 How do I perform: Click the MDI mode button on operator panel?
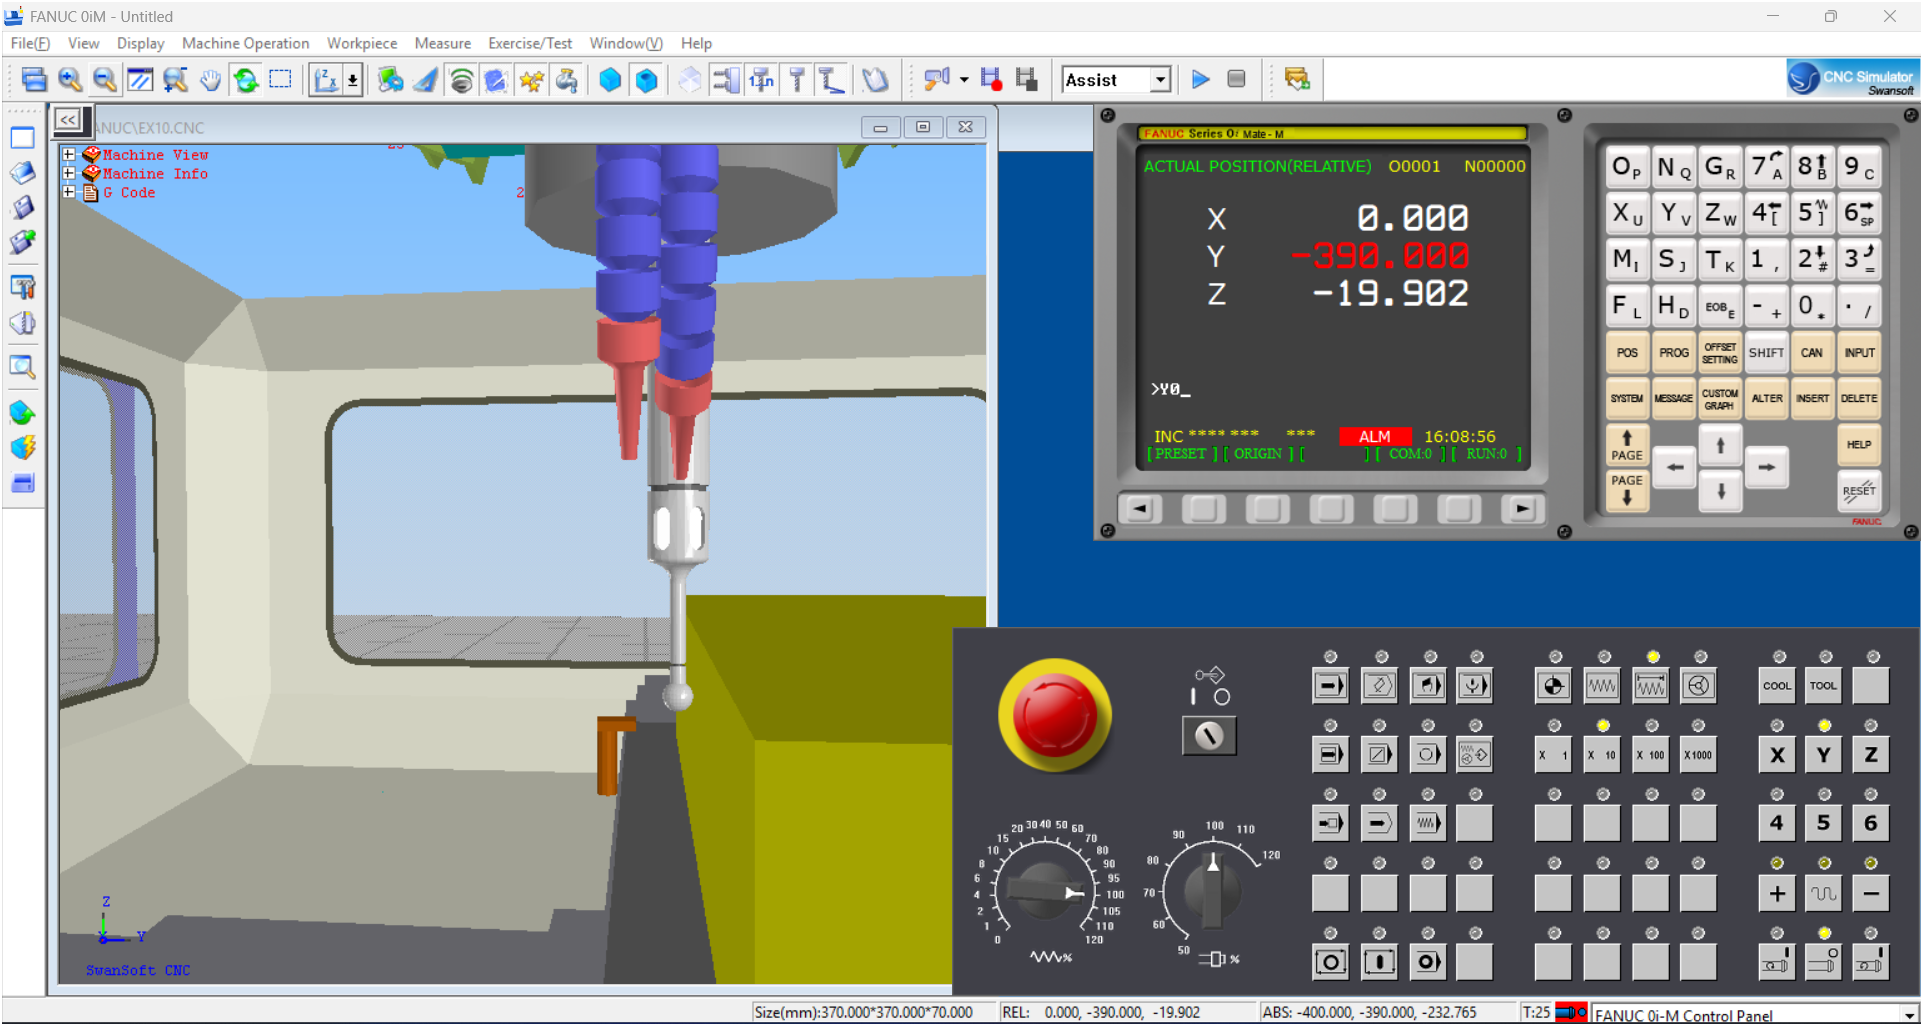click(1428, 686)
